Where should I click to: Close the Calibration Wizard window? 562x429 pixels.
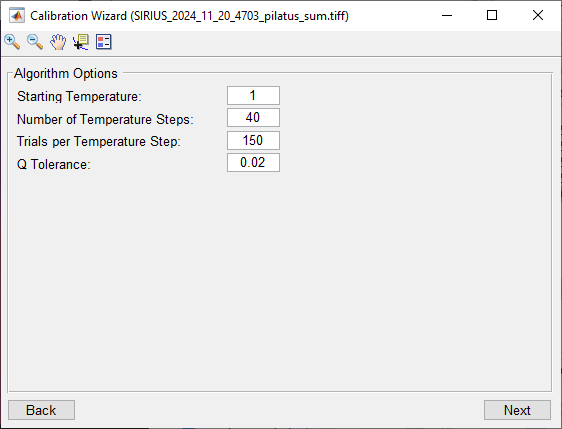[x=538, y=15]
